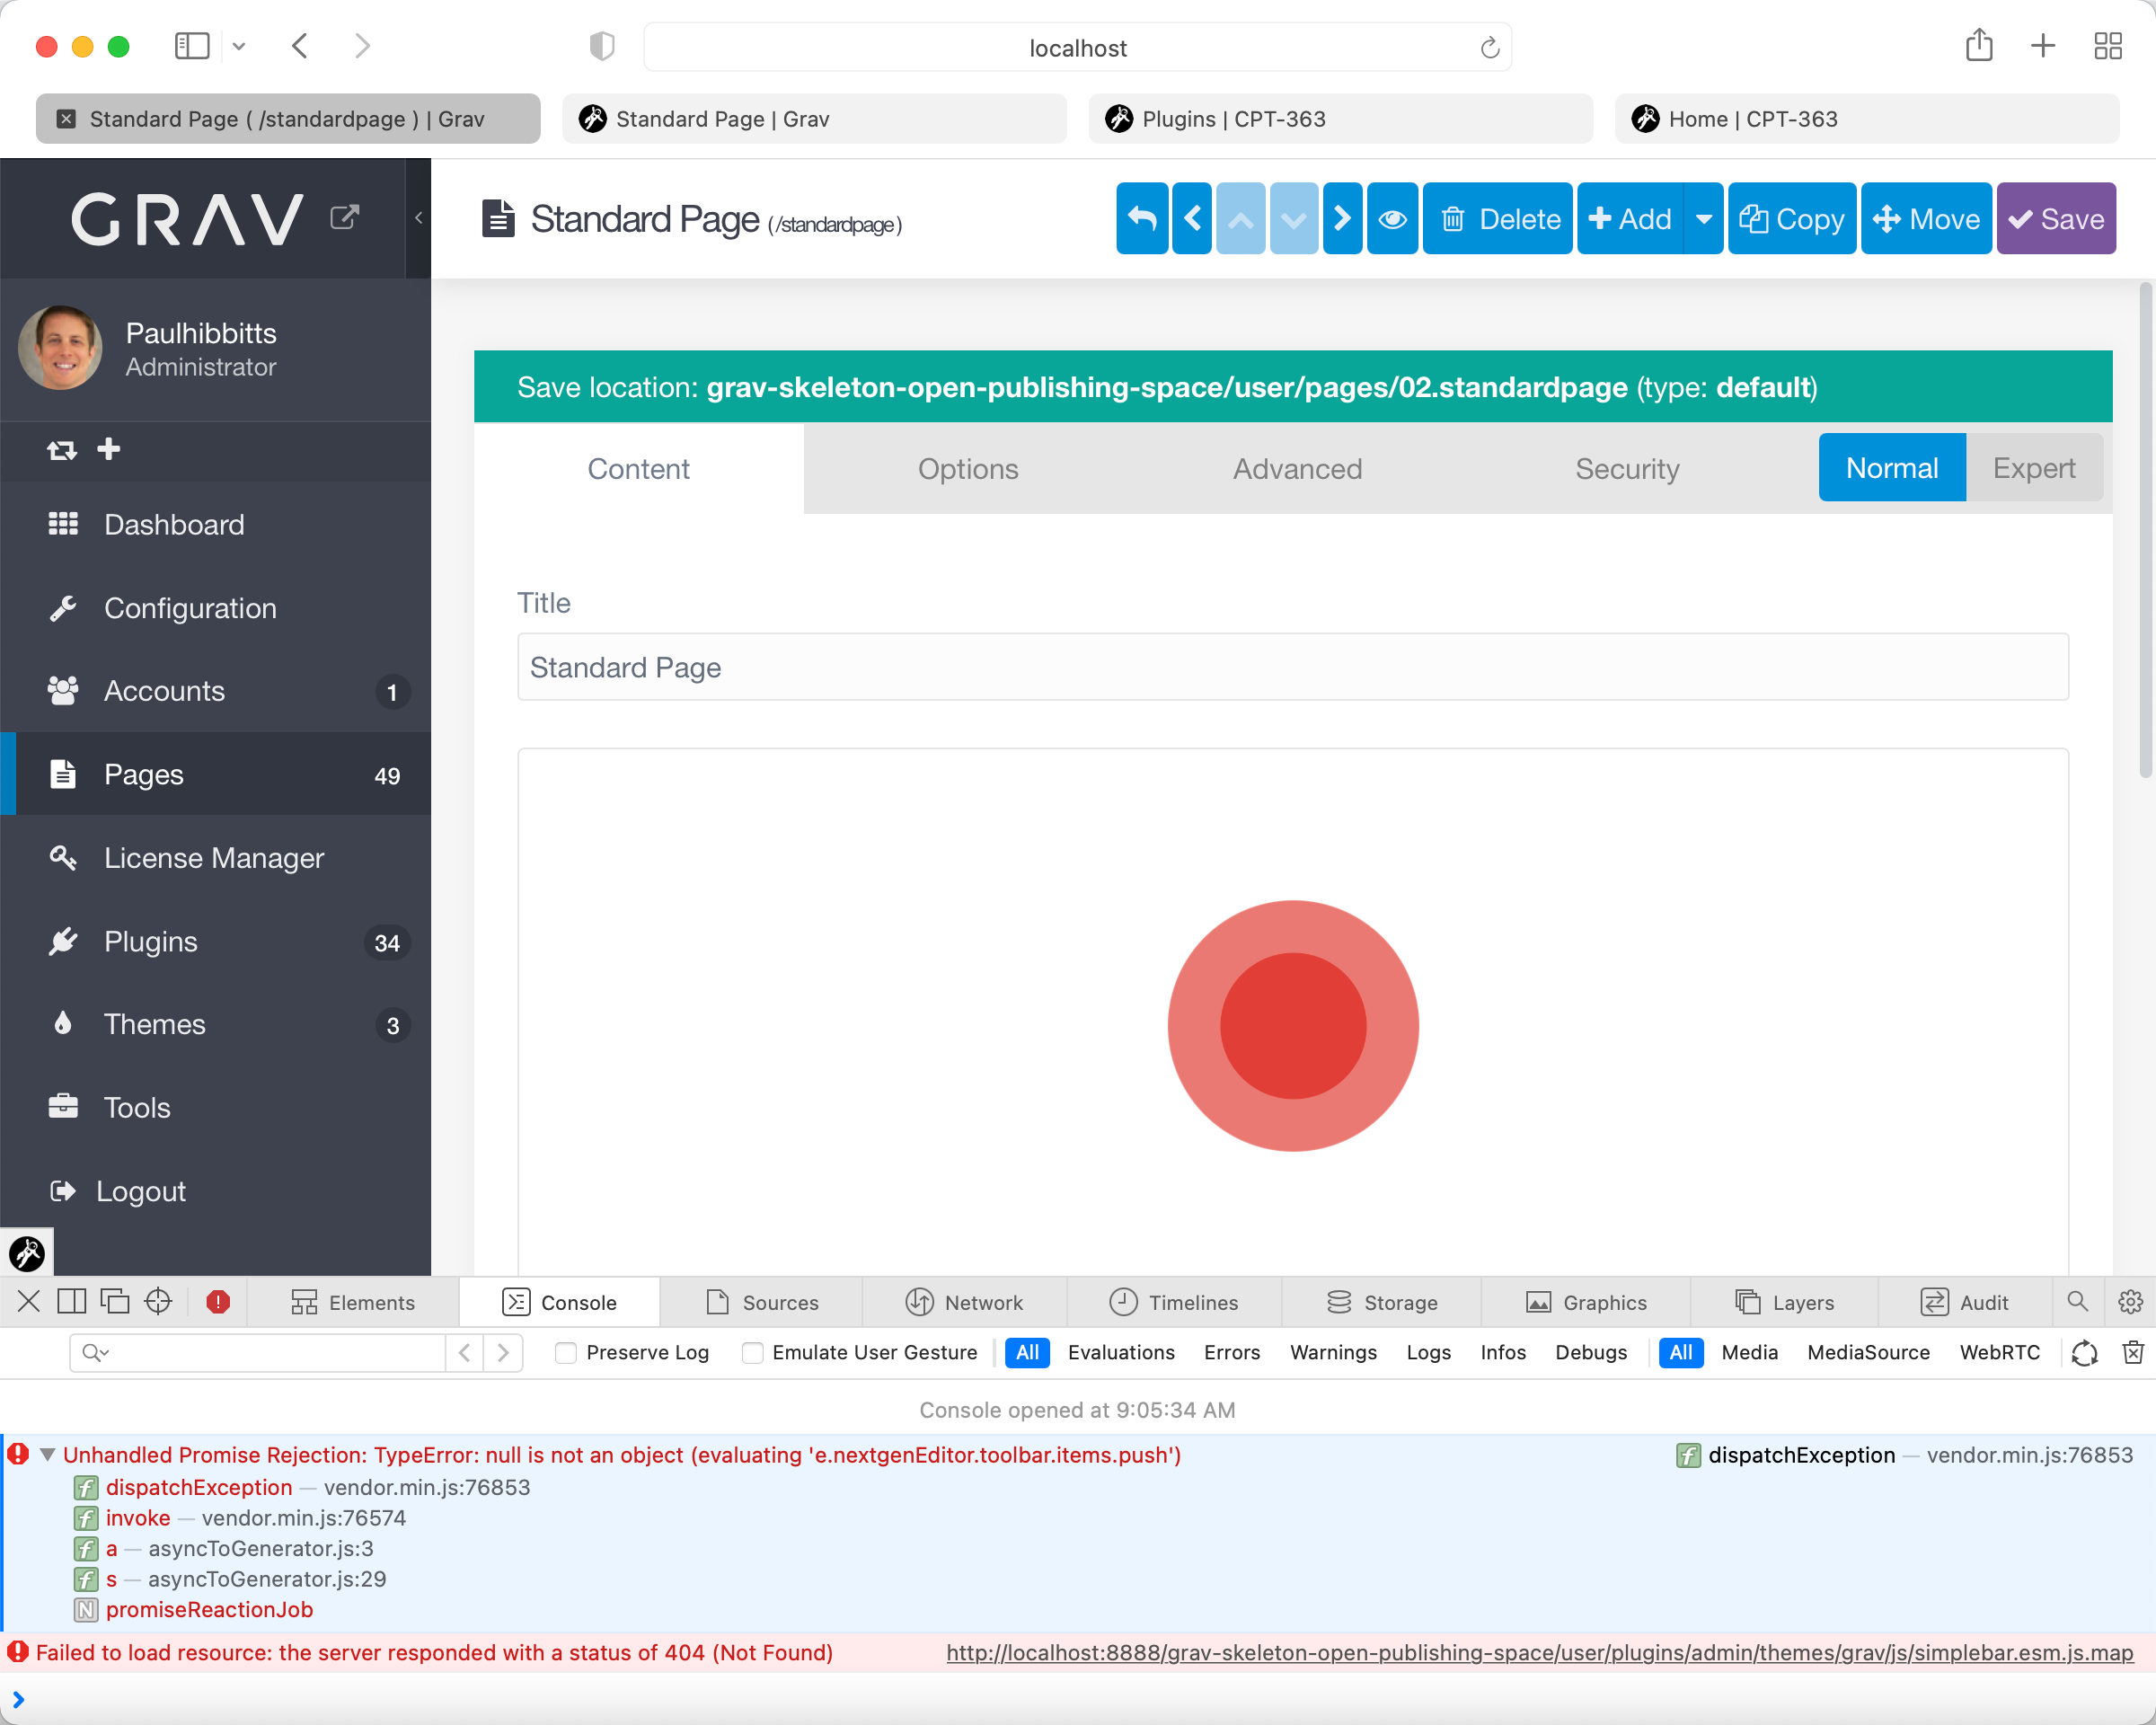The height and width of the screenshot is (1725, 2156).
Task: Open the Dashboard from the sidebar
Action: click(x=175, y=524)
